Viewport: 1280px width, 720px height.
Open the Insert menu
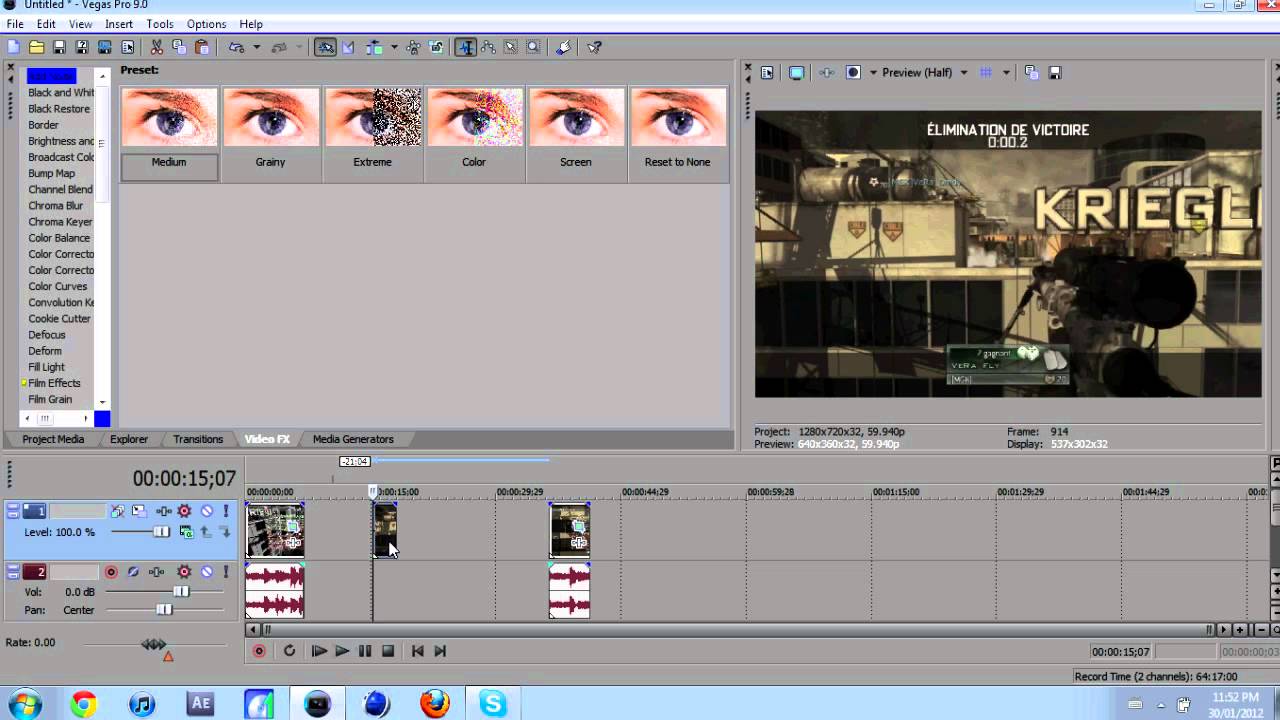(119, 24)
